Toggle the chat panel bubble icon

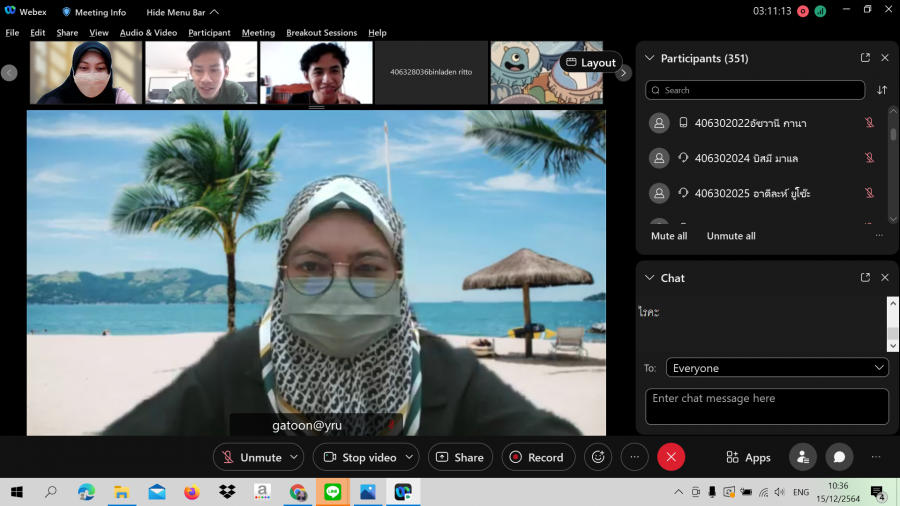coord(839,457)
